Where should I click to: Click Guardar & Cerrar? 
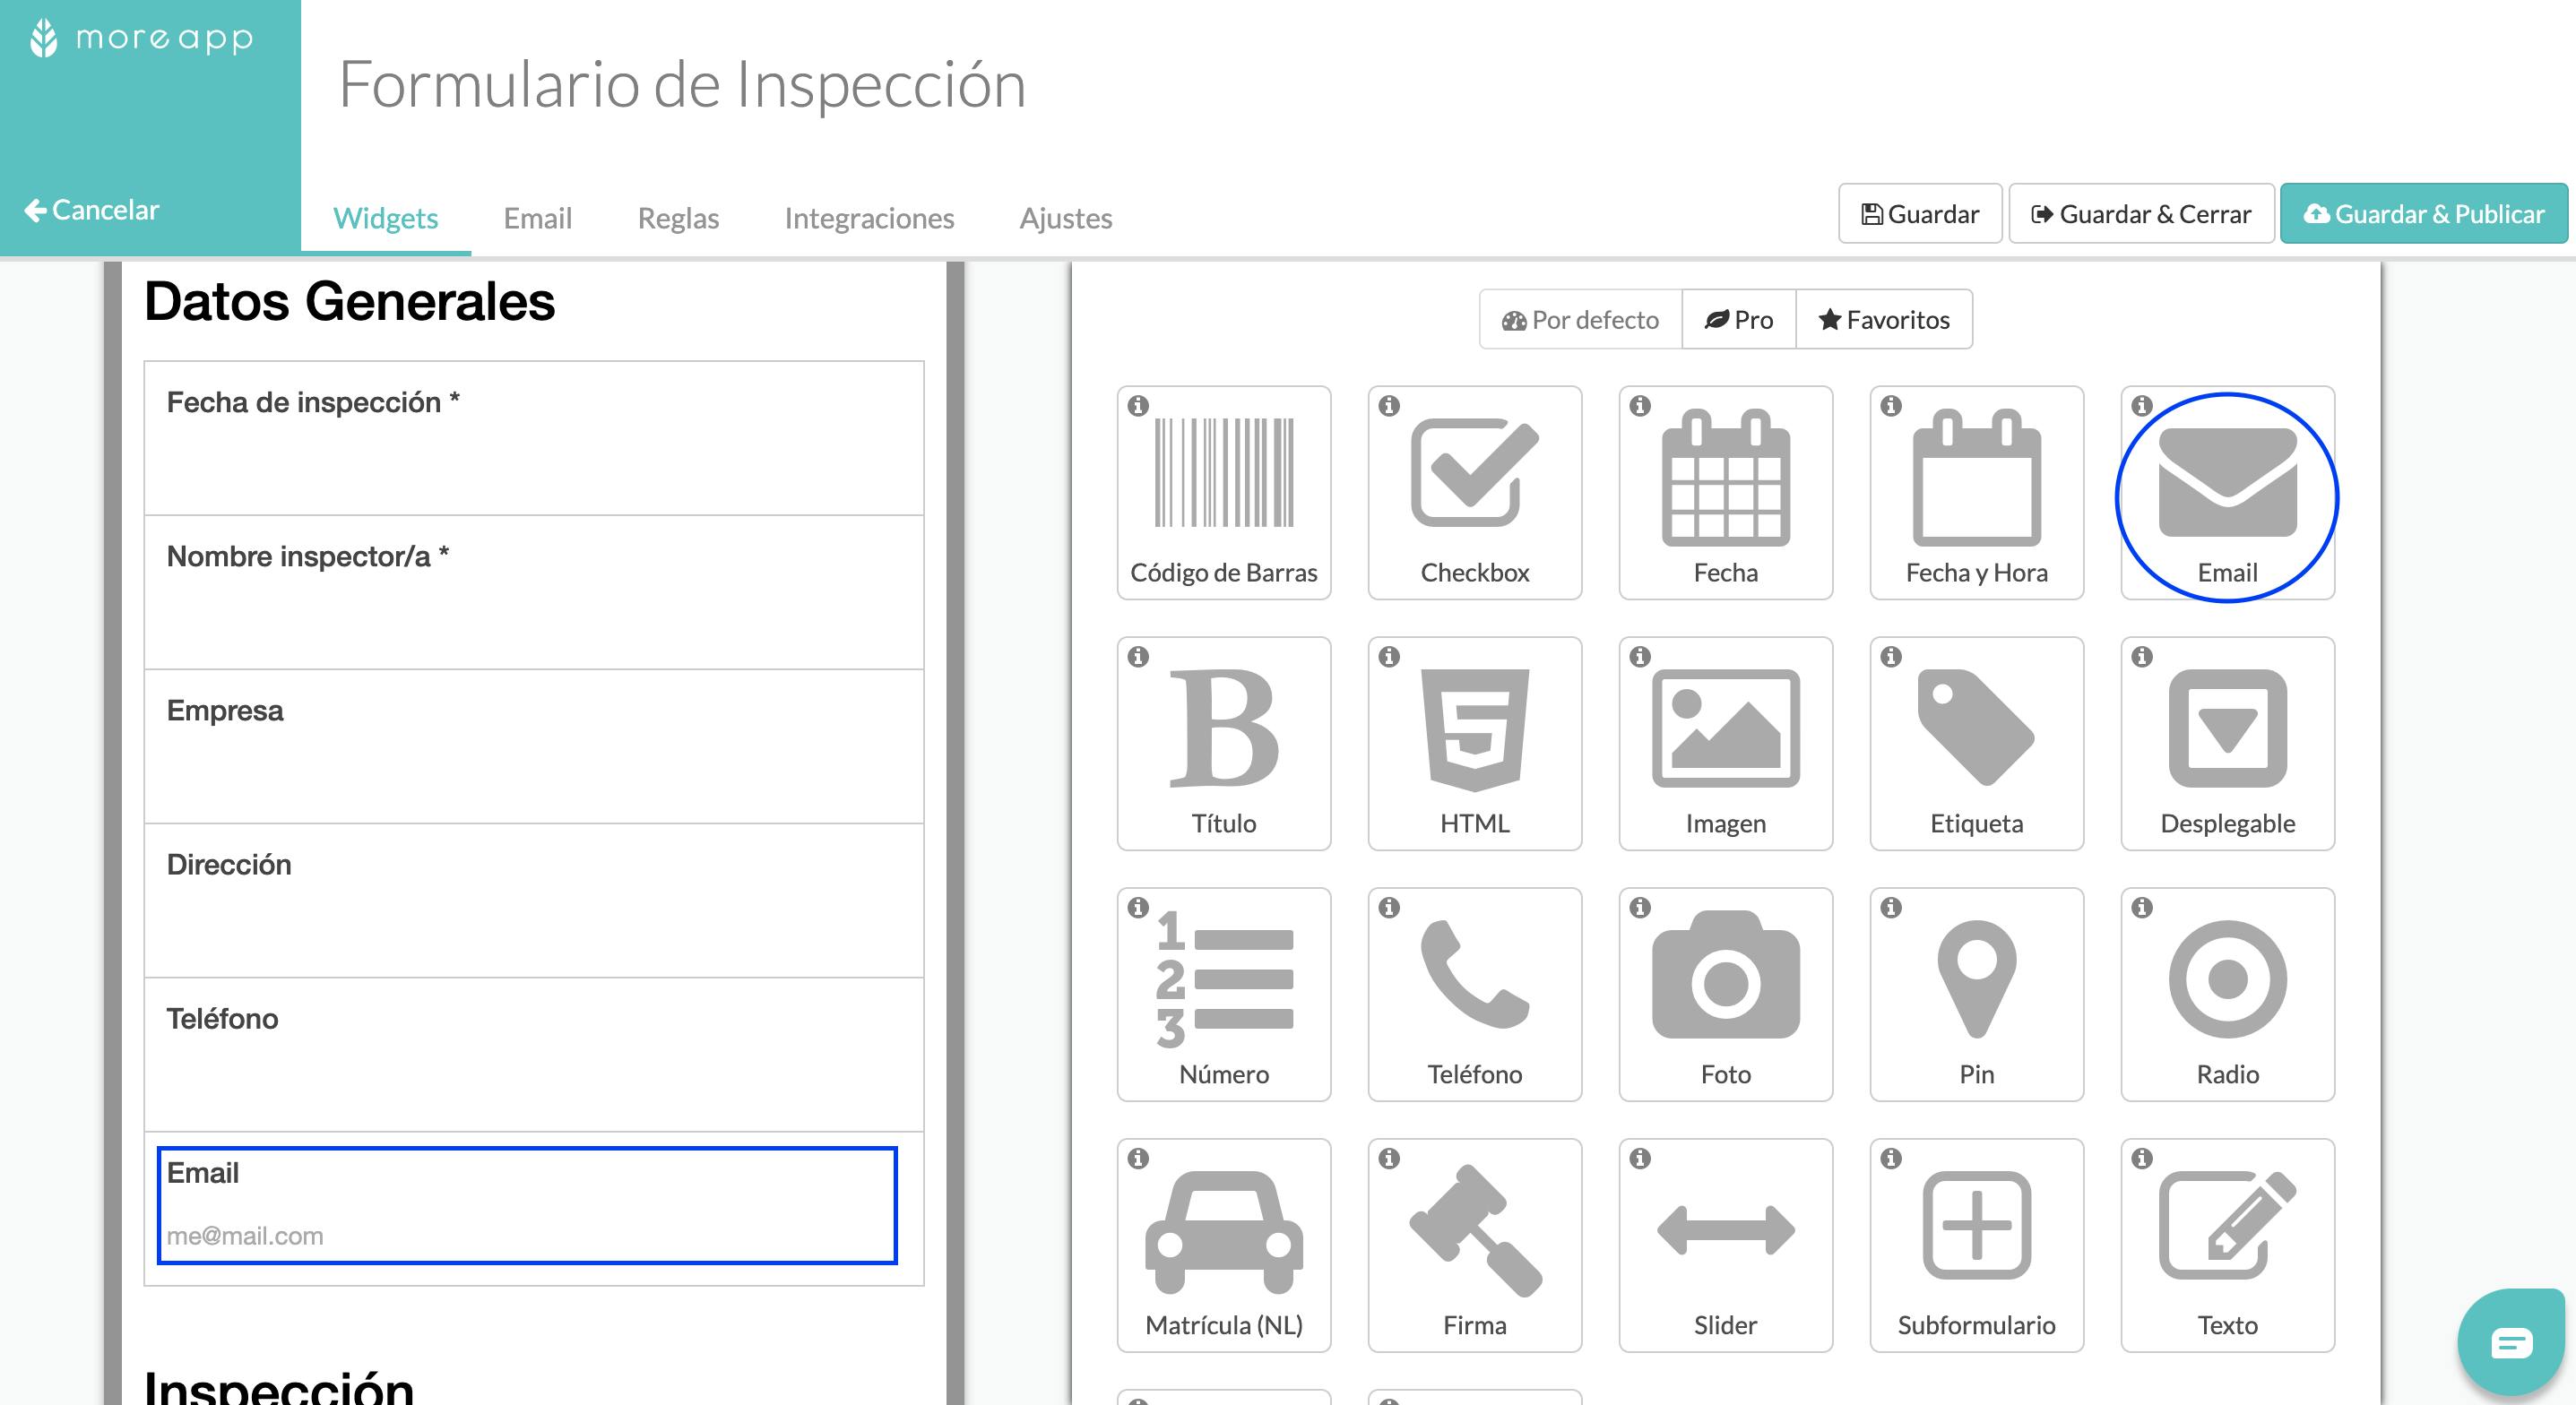coord(2142,214)
